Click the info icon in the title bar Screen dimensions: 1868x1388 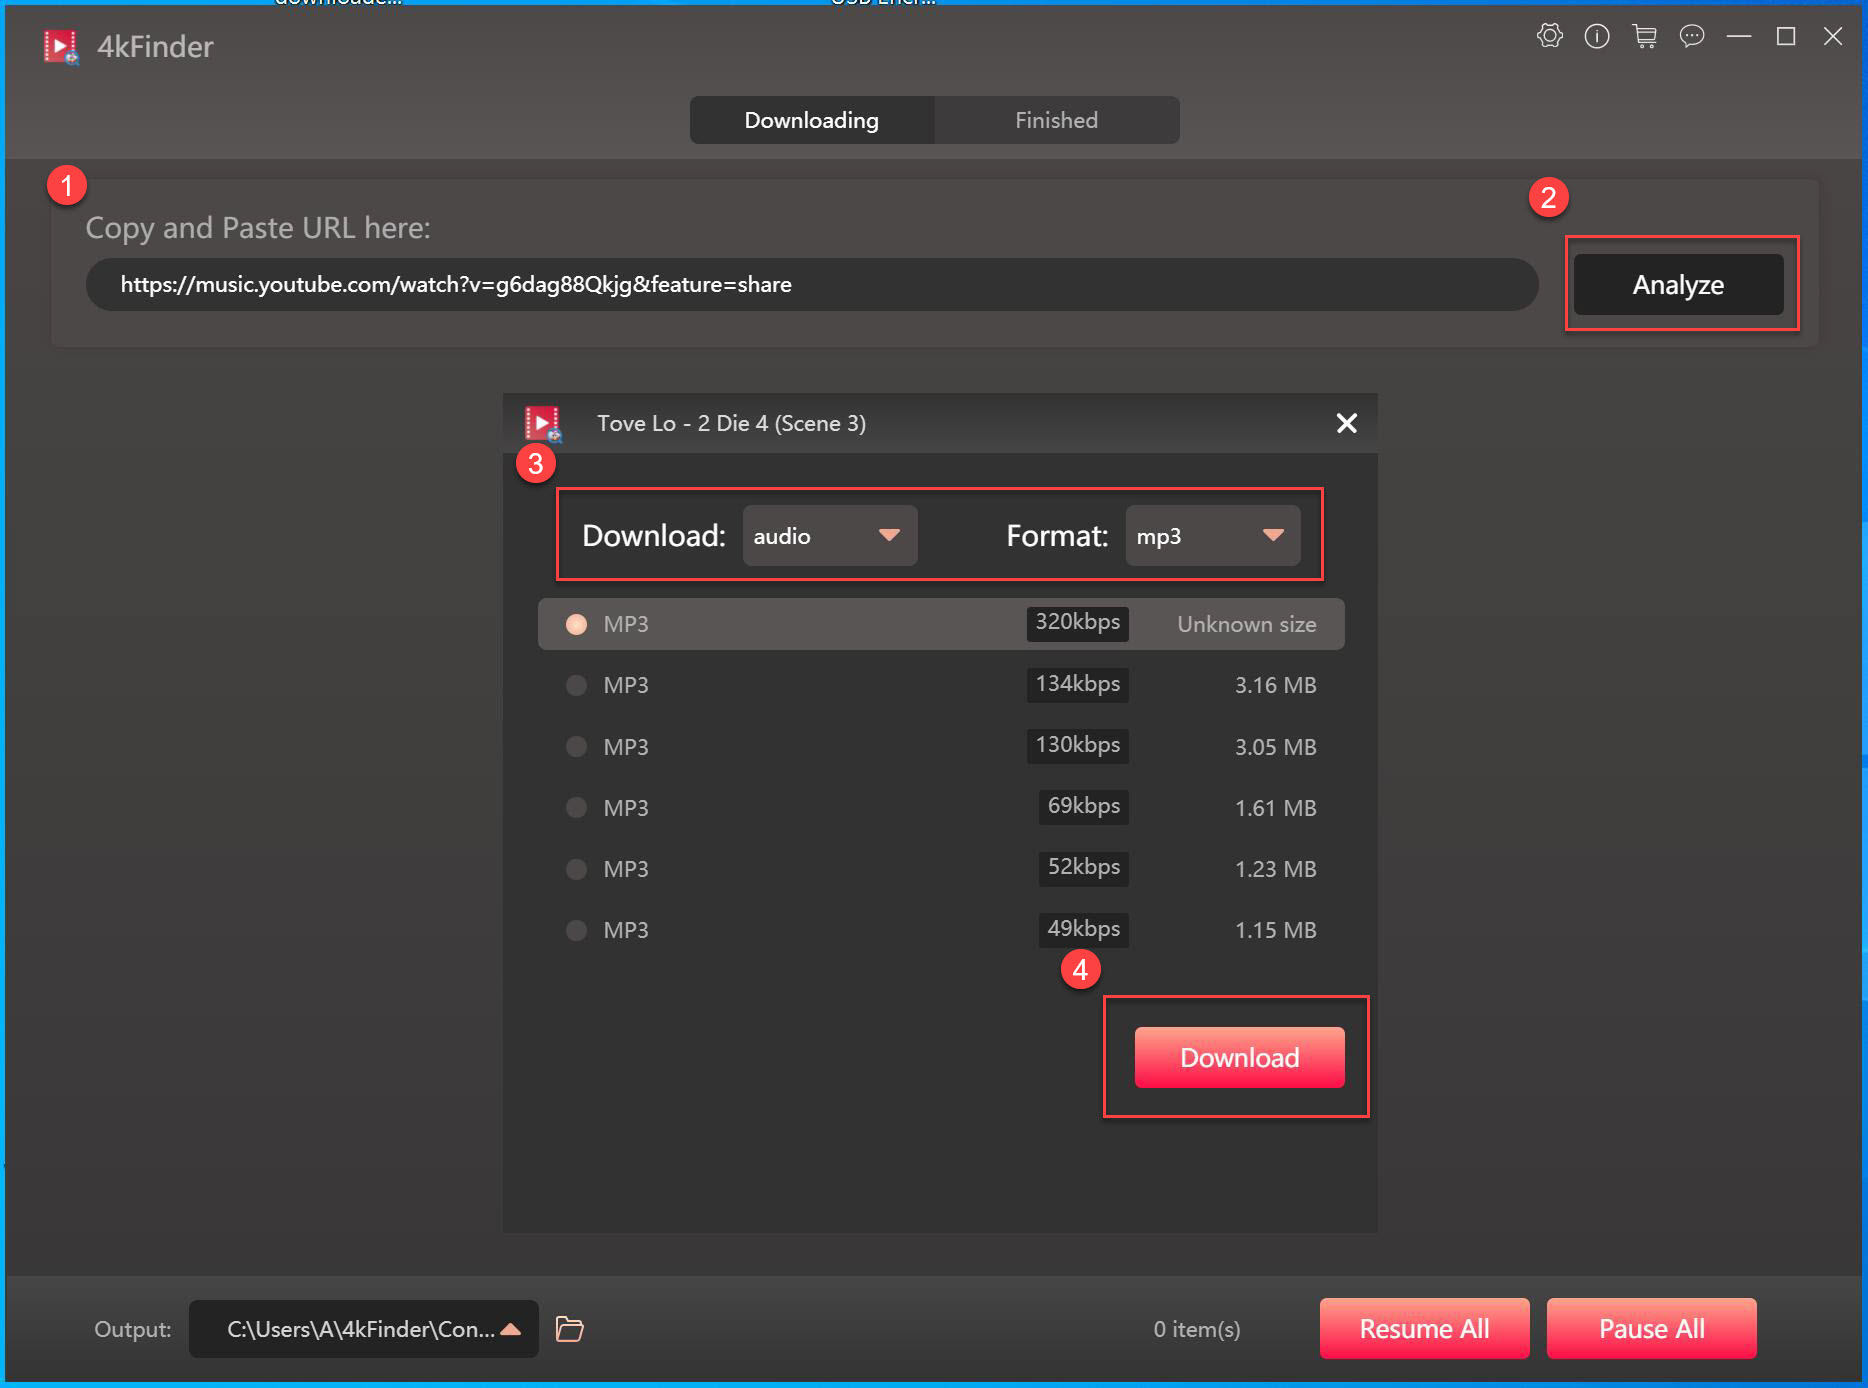point(1597,37)
